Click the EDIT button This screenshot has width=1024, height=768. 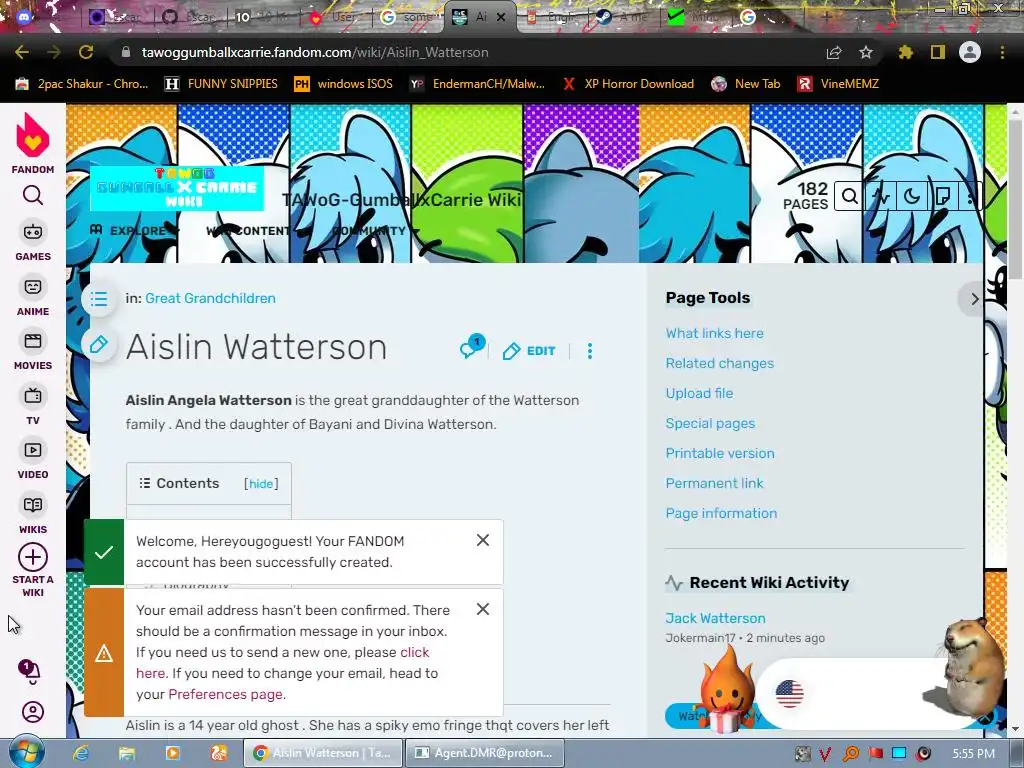point(530,351)
